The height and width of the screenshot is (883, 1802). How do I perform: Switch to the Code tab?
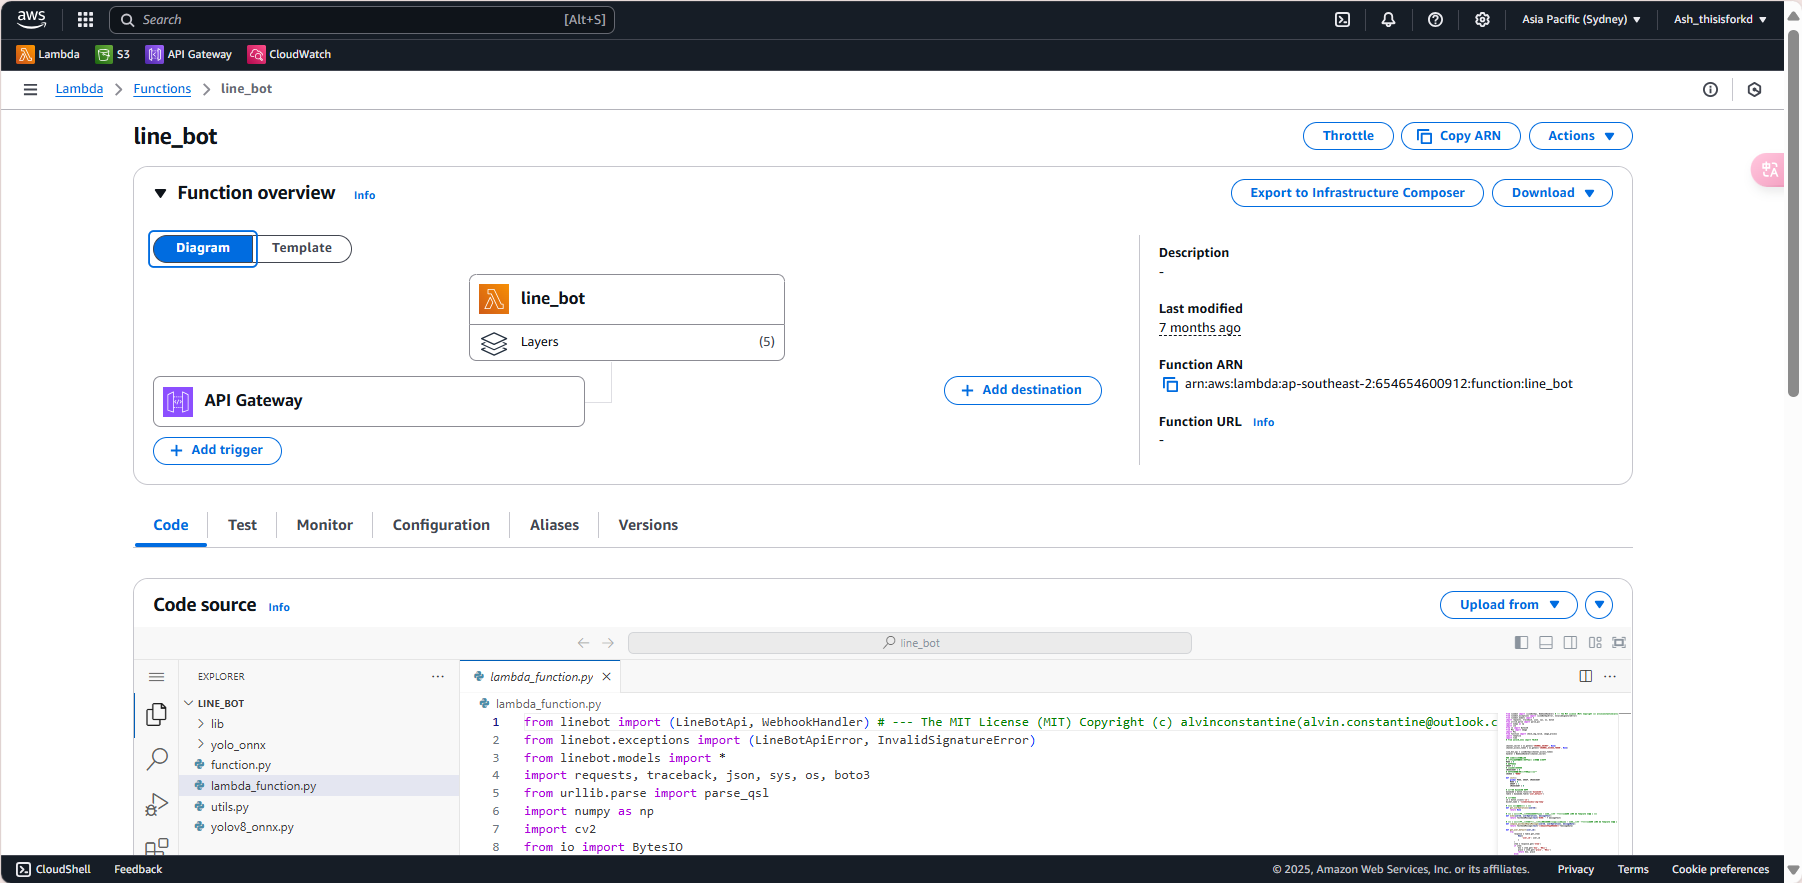171,525
